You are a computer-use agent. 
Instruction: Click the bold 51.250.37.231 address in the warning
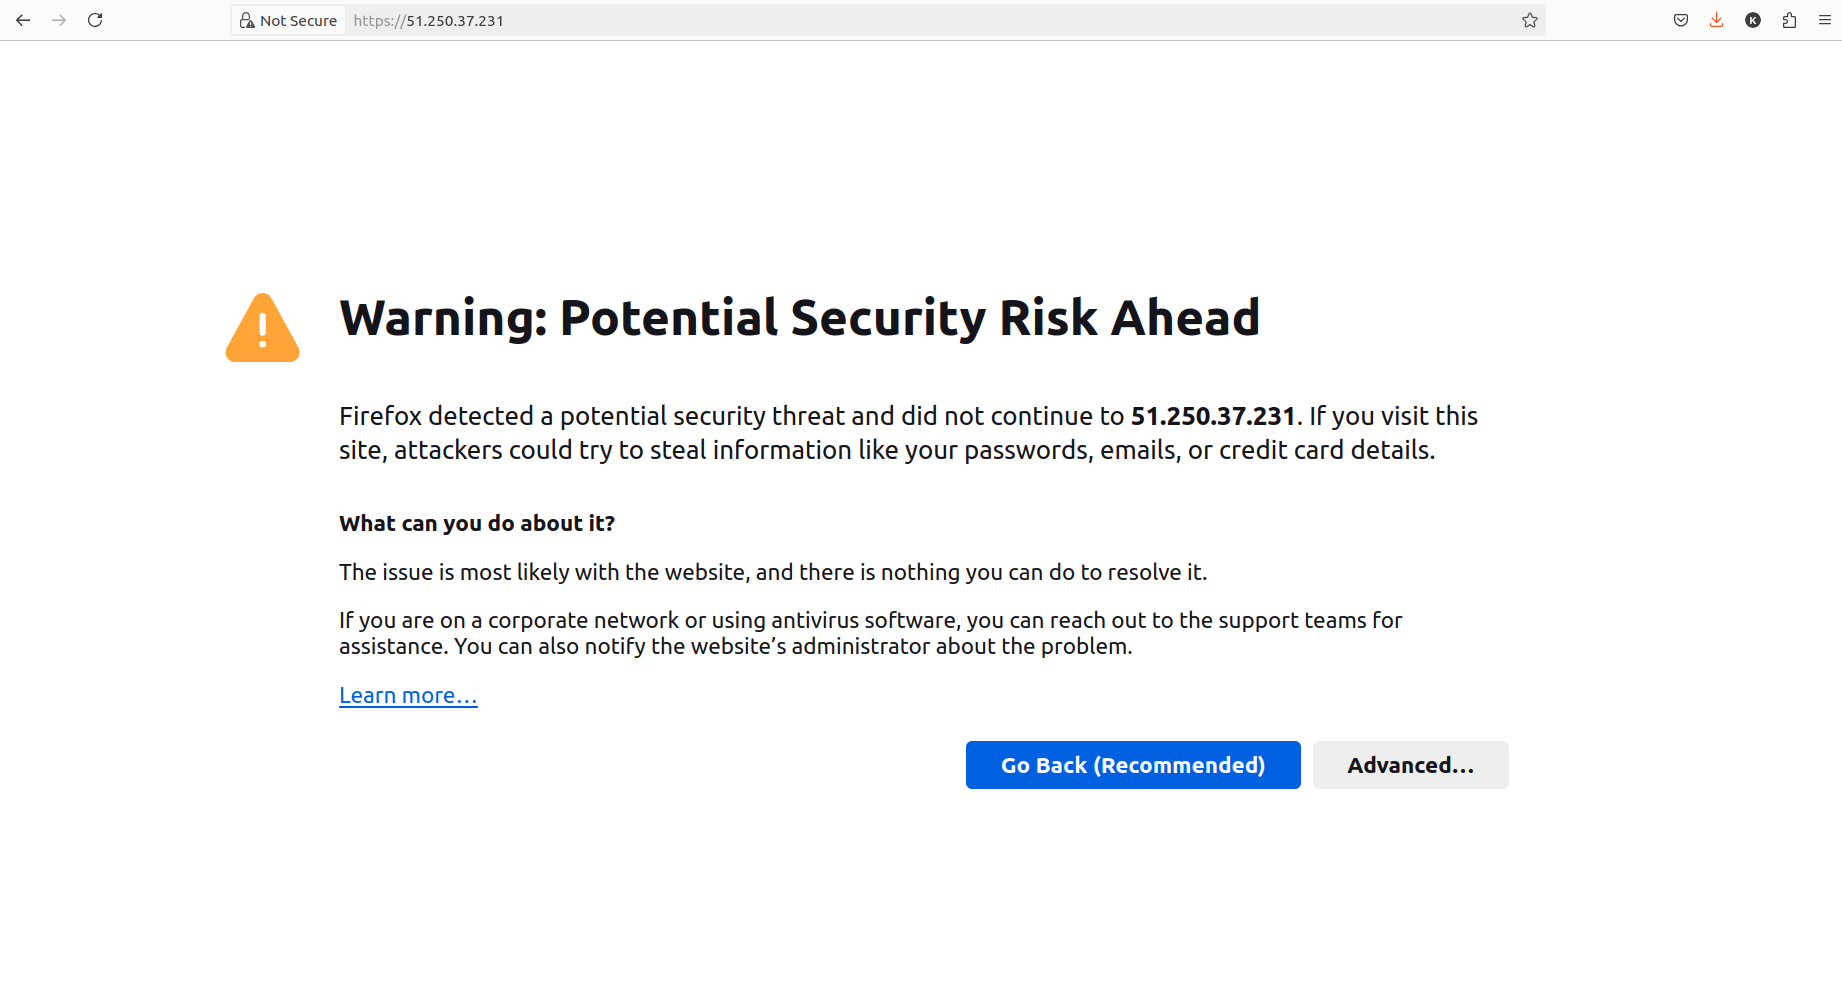[x=1213, y=416]
